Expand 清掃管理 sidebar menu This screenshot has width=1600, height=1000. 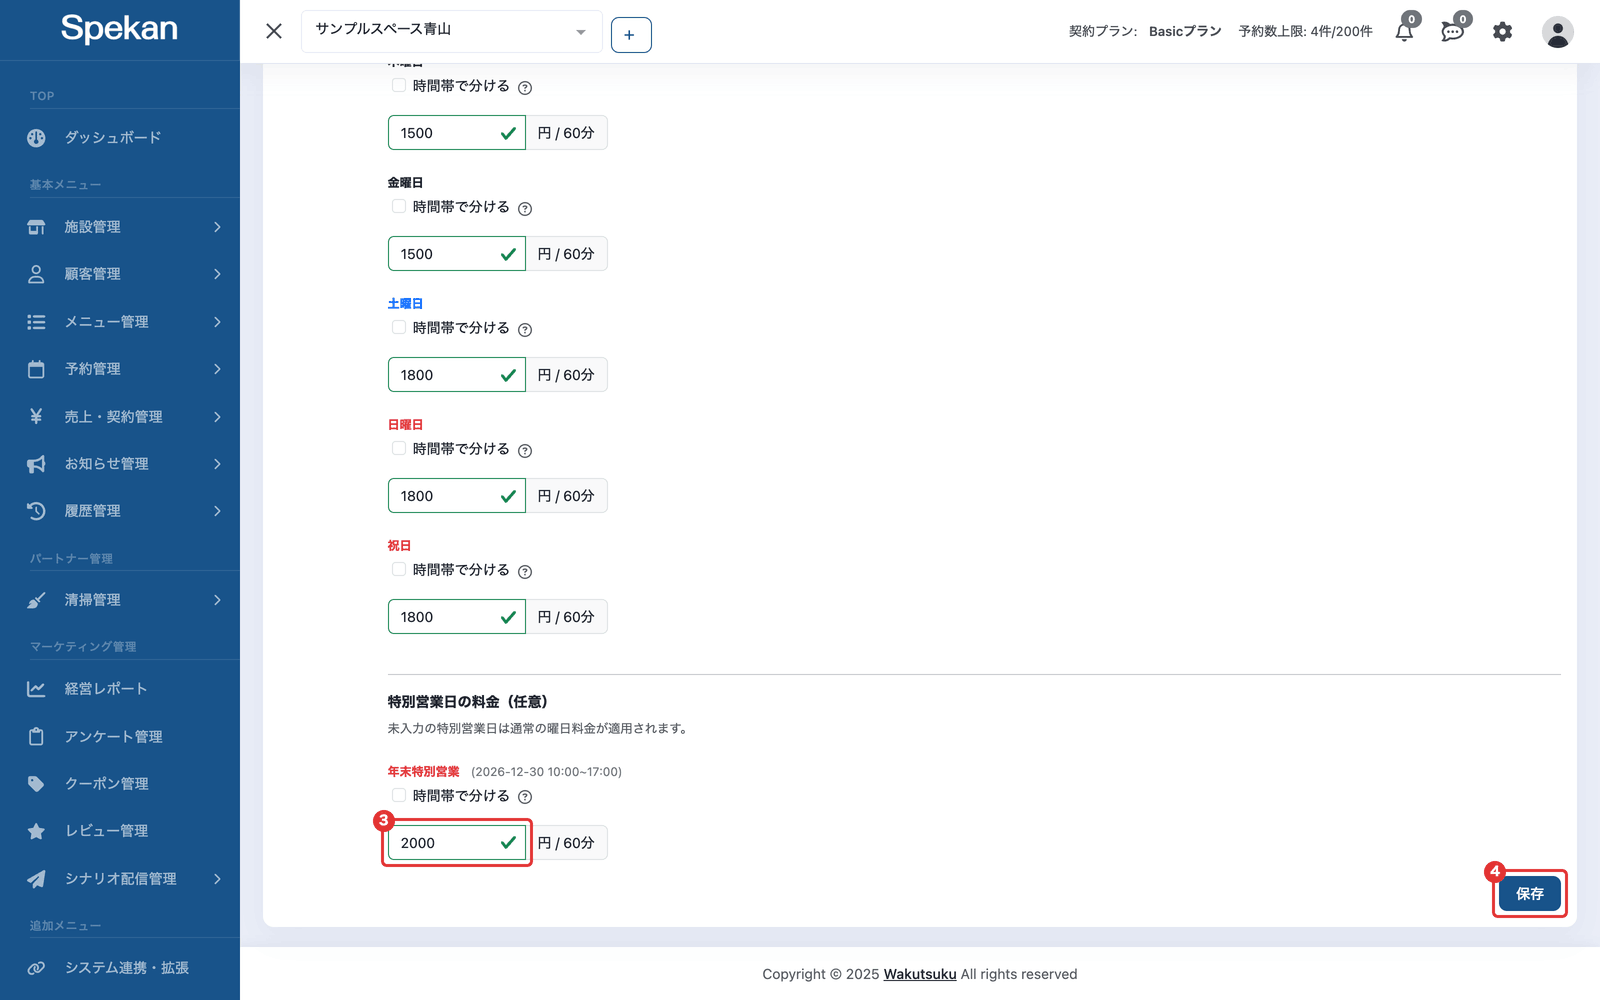120,600
